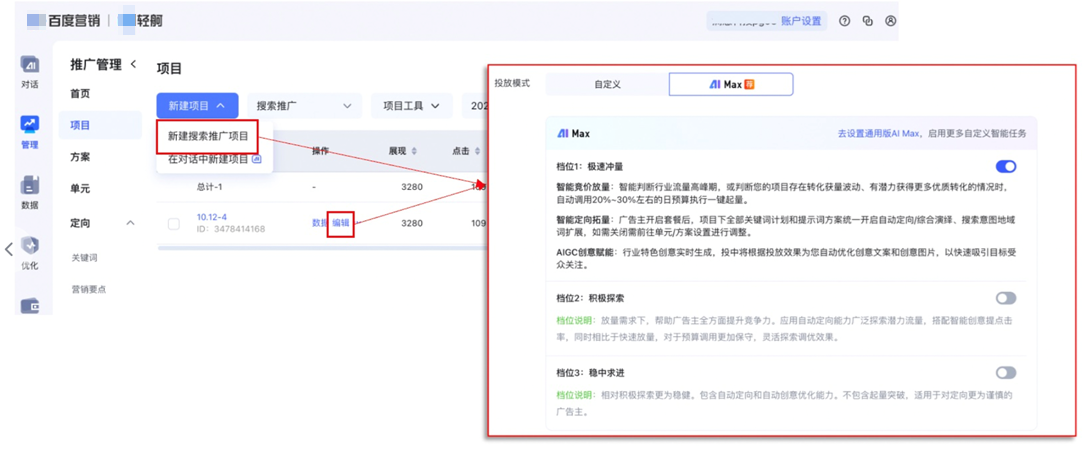
Task: Click the 百度营销 logo text
Action: click(73, 21)
